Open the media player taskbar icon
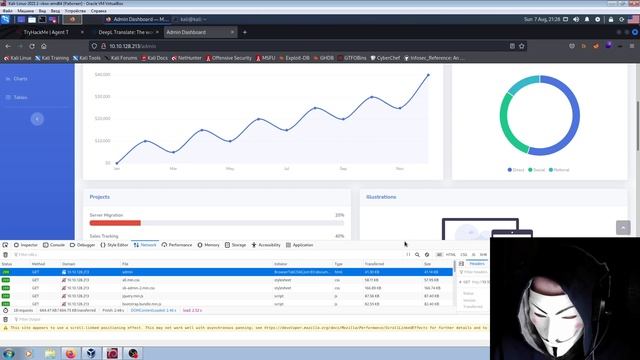The height and width of the screenshot is (360, 640). (x=29, y=353)
